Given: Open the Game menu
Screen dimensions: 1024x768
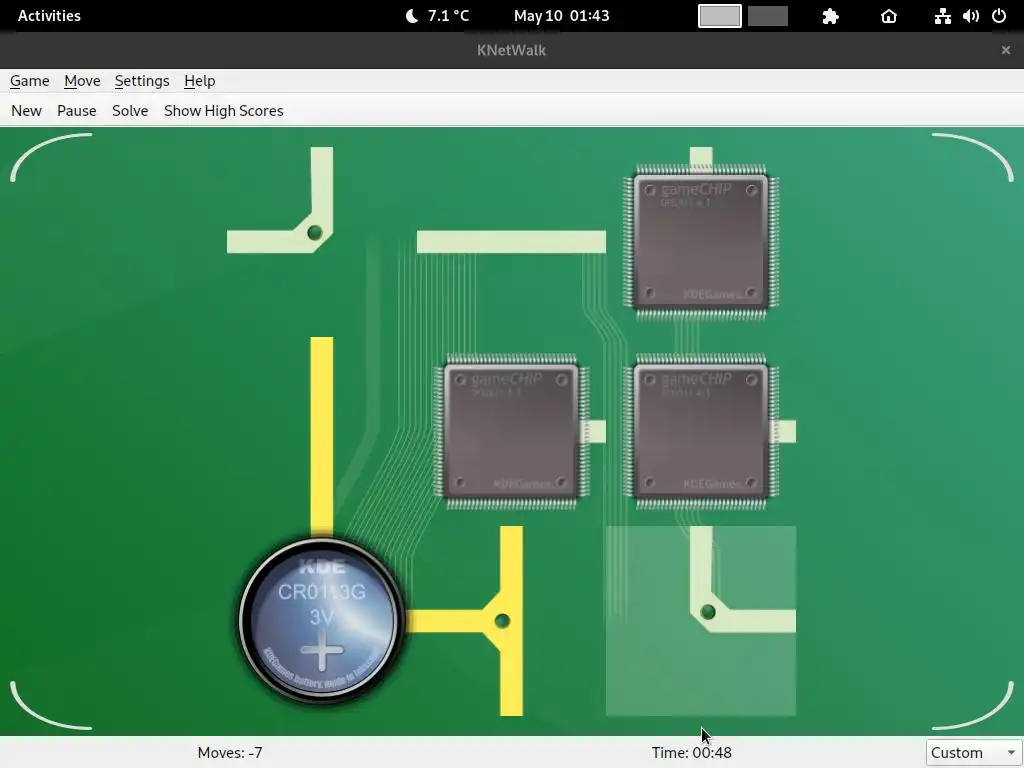Looking at the screenshot, I should point(29,81).
